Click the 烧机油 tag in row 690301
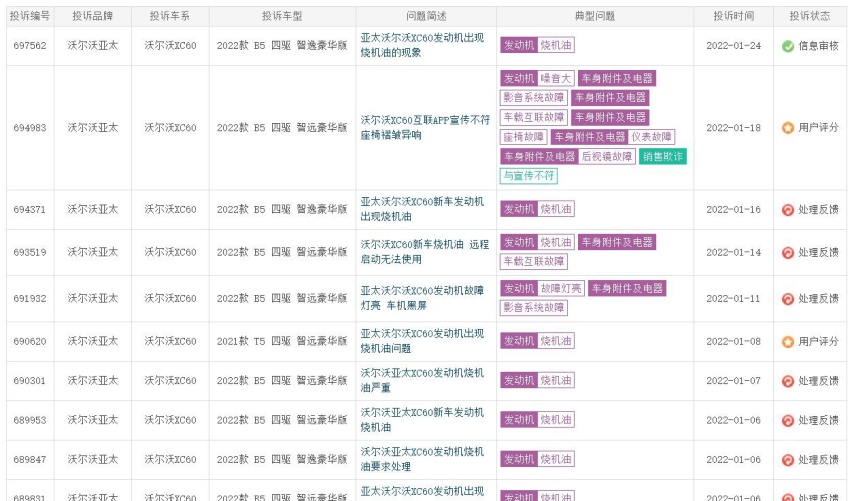Screen dimensions: 852x501 point(556,380)
